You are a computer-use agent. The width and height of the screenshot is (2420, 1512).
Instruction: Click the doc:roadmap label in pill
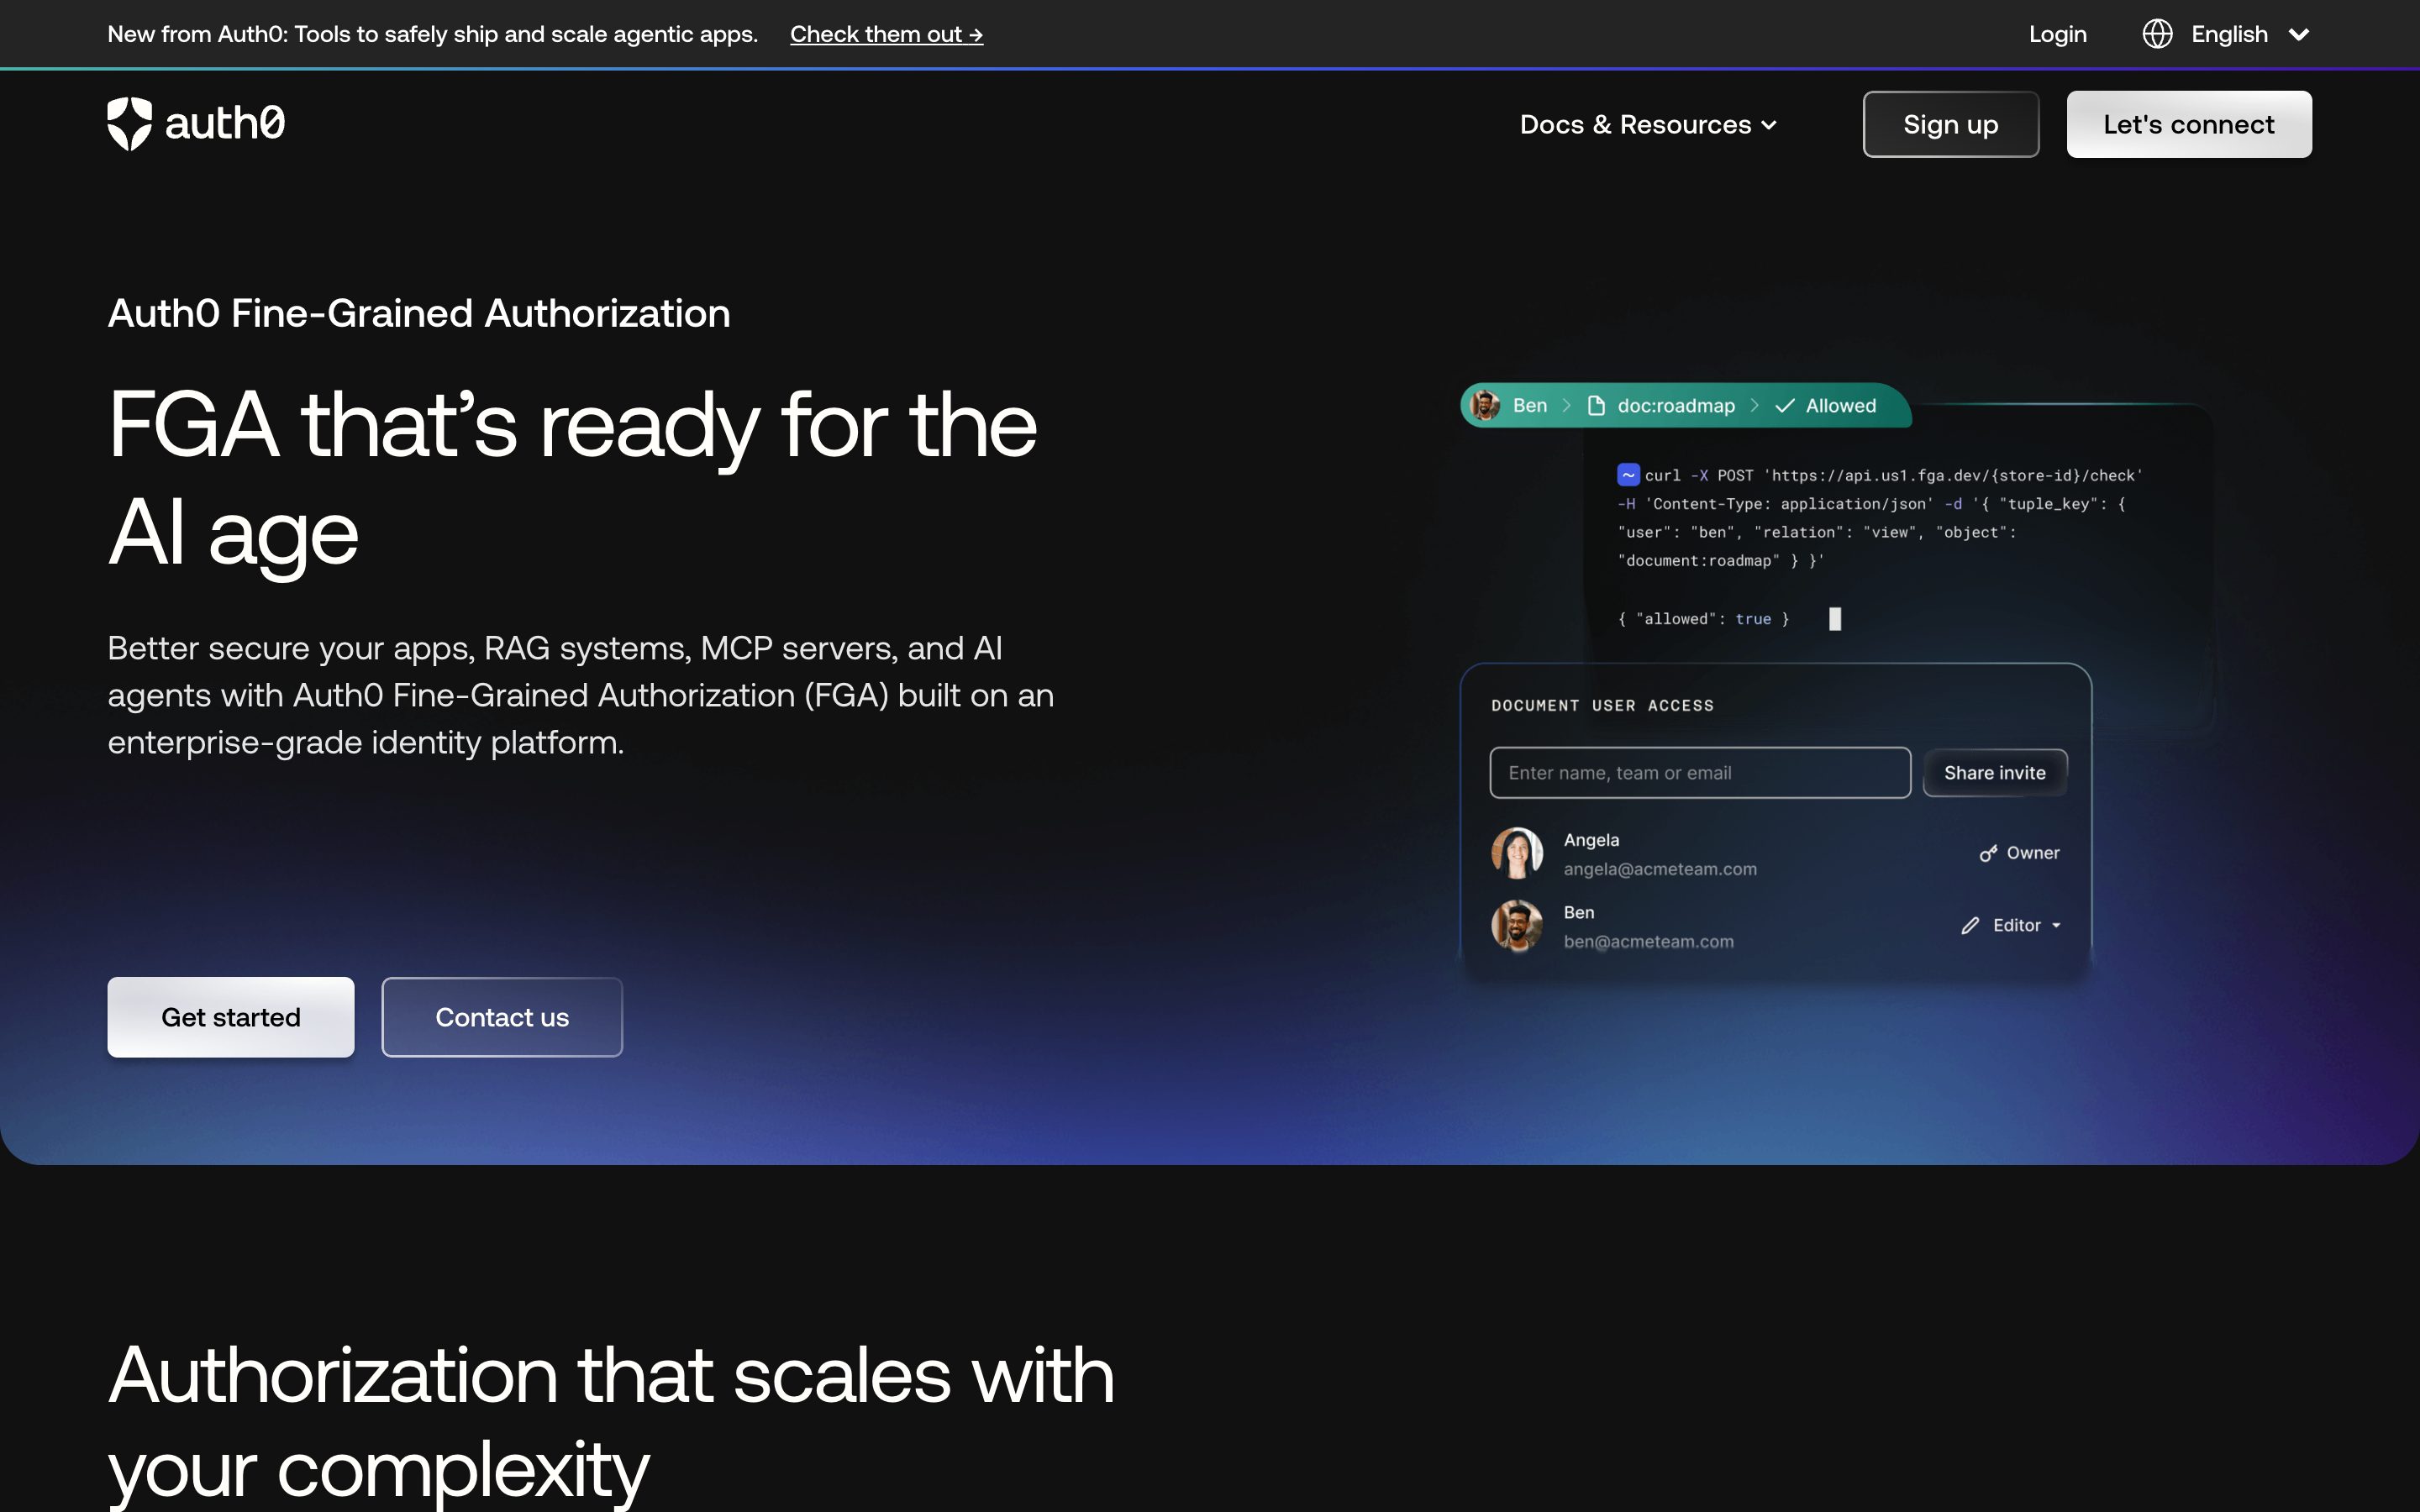coord(1676,405)
